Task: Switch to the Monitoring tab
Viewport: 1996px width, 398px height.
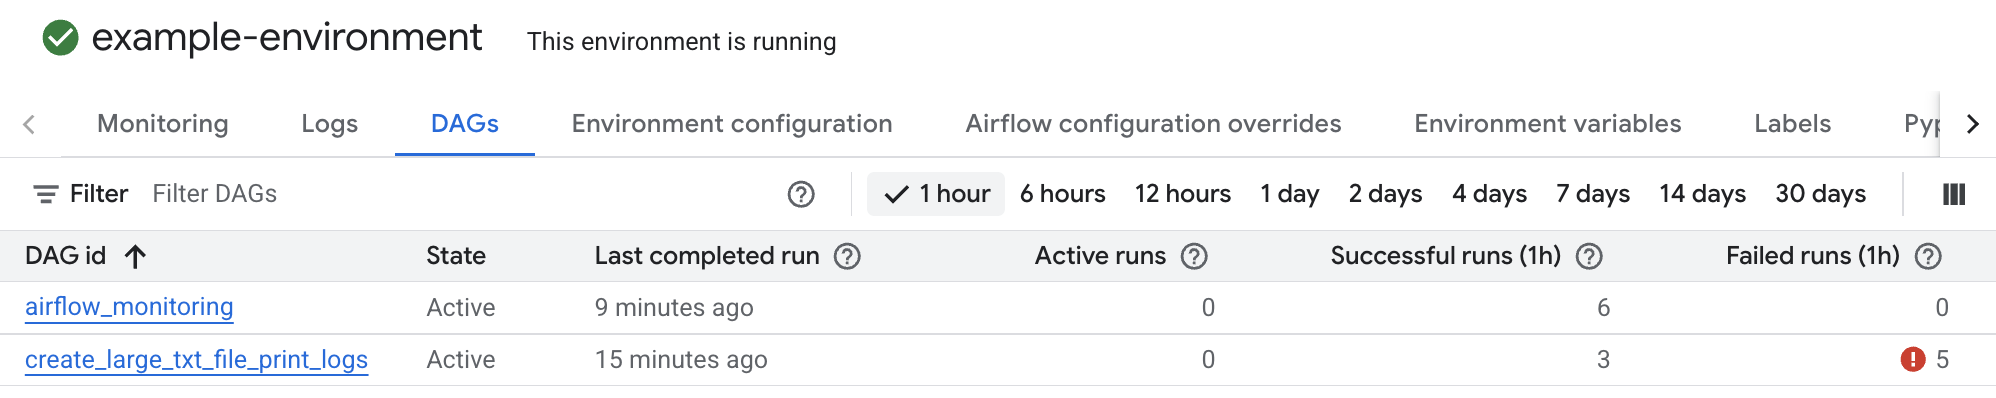Action: 163,124
